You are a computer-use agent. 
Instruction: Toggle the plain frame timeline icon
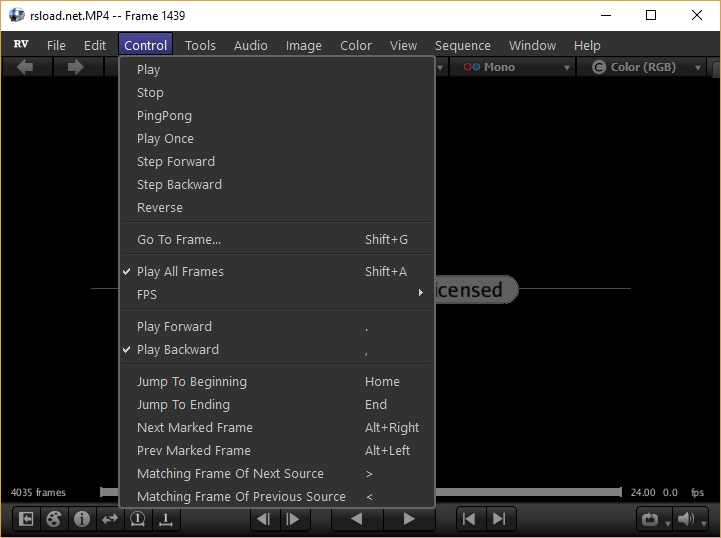(166, 520)
